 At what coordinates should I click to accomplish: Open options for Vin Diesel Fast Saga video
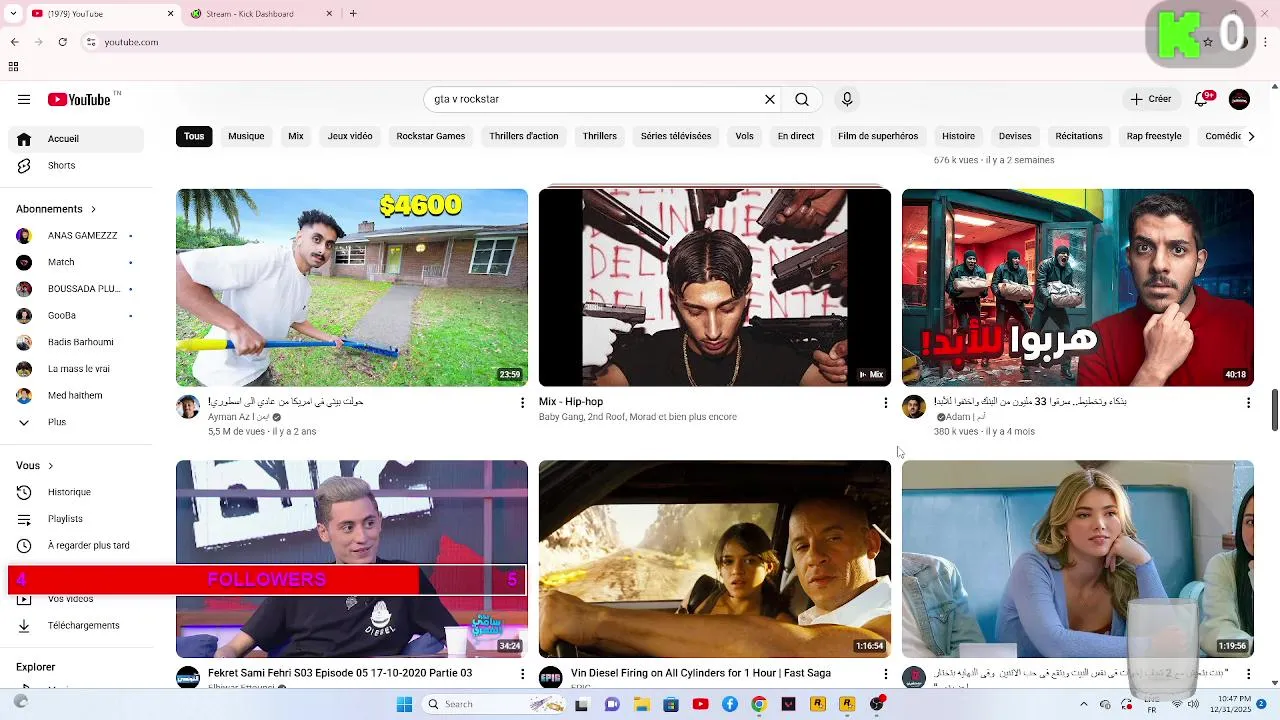coord(885,675)
